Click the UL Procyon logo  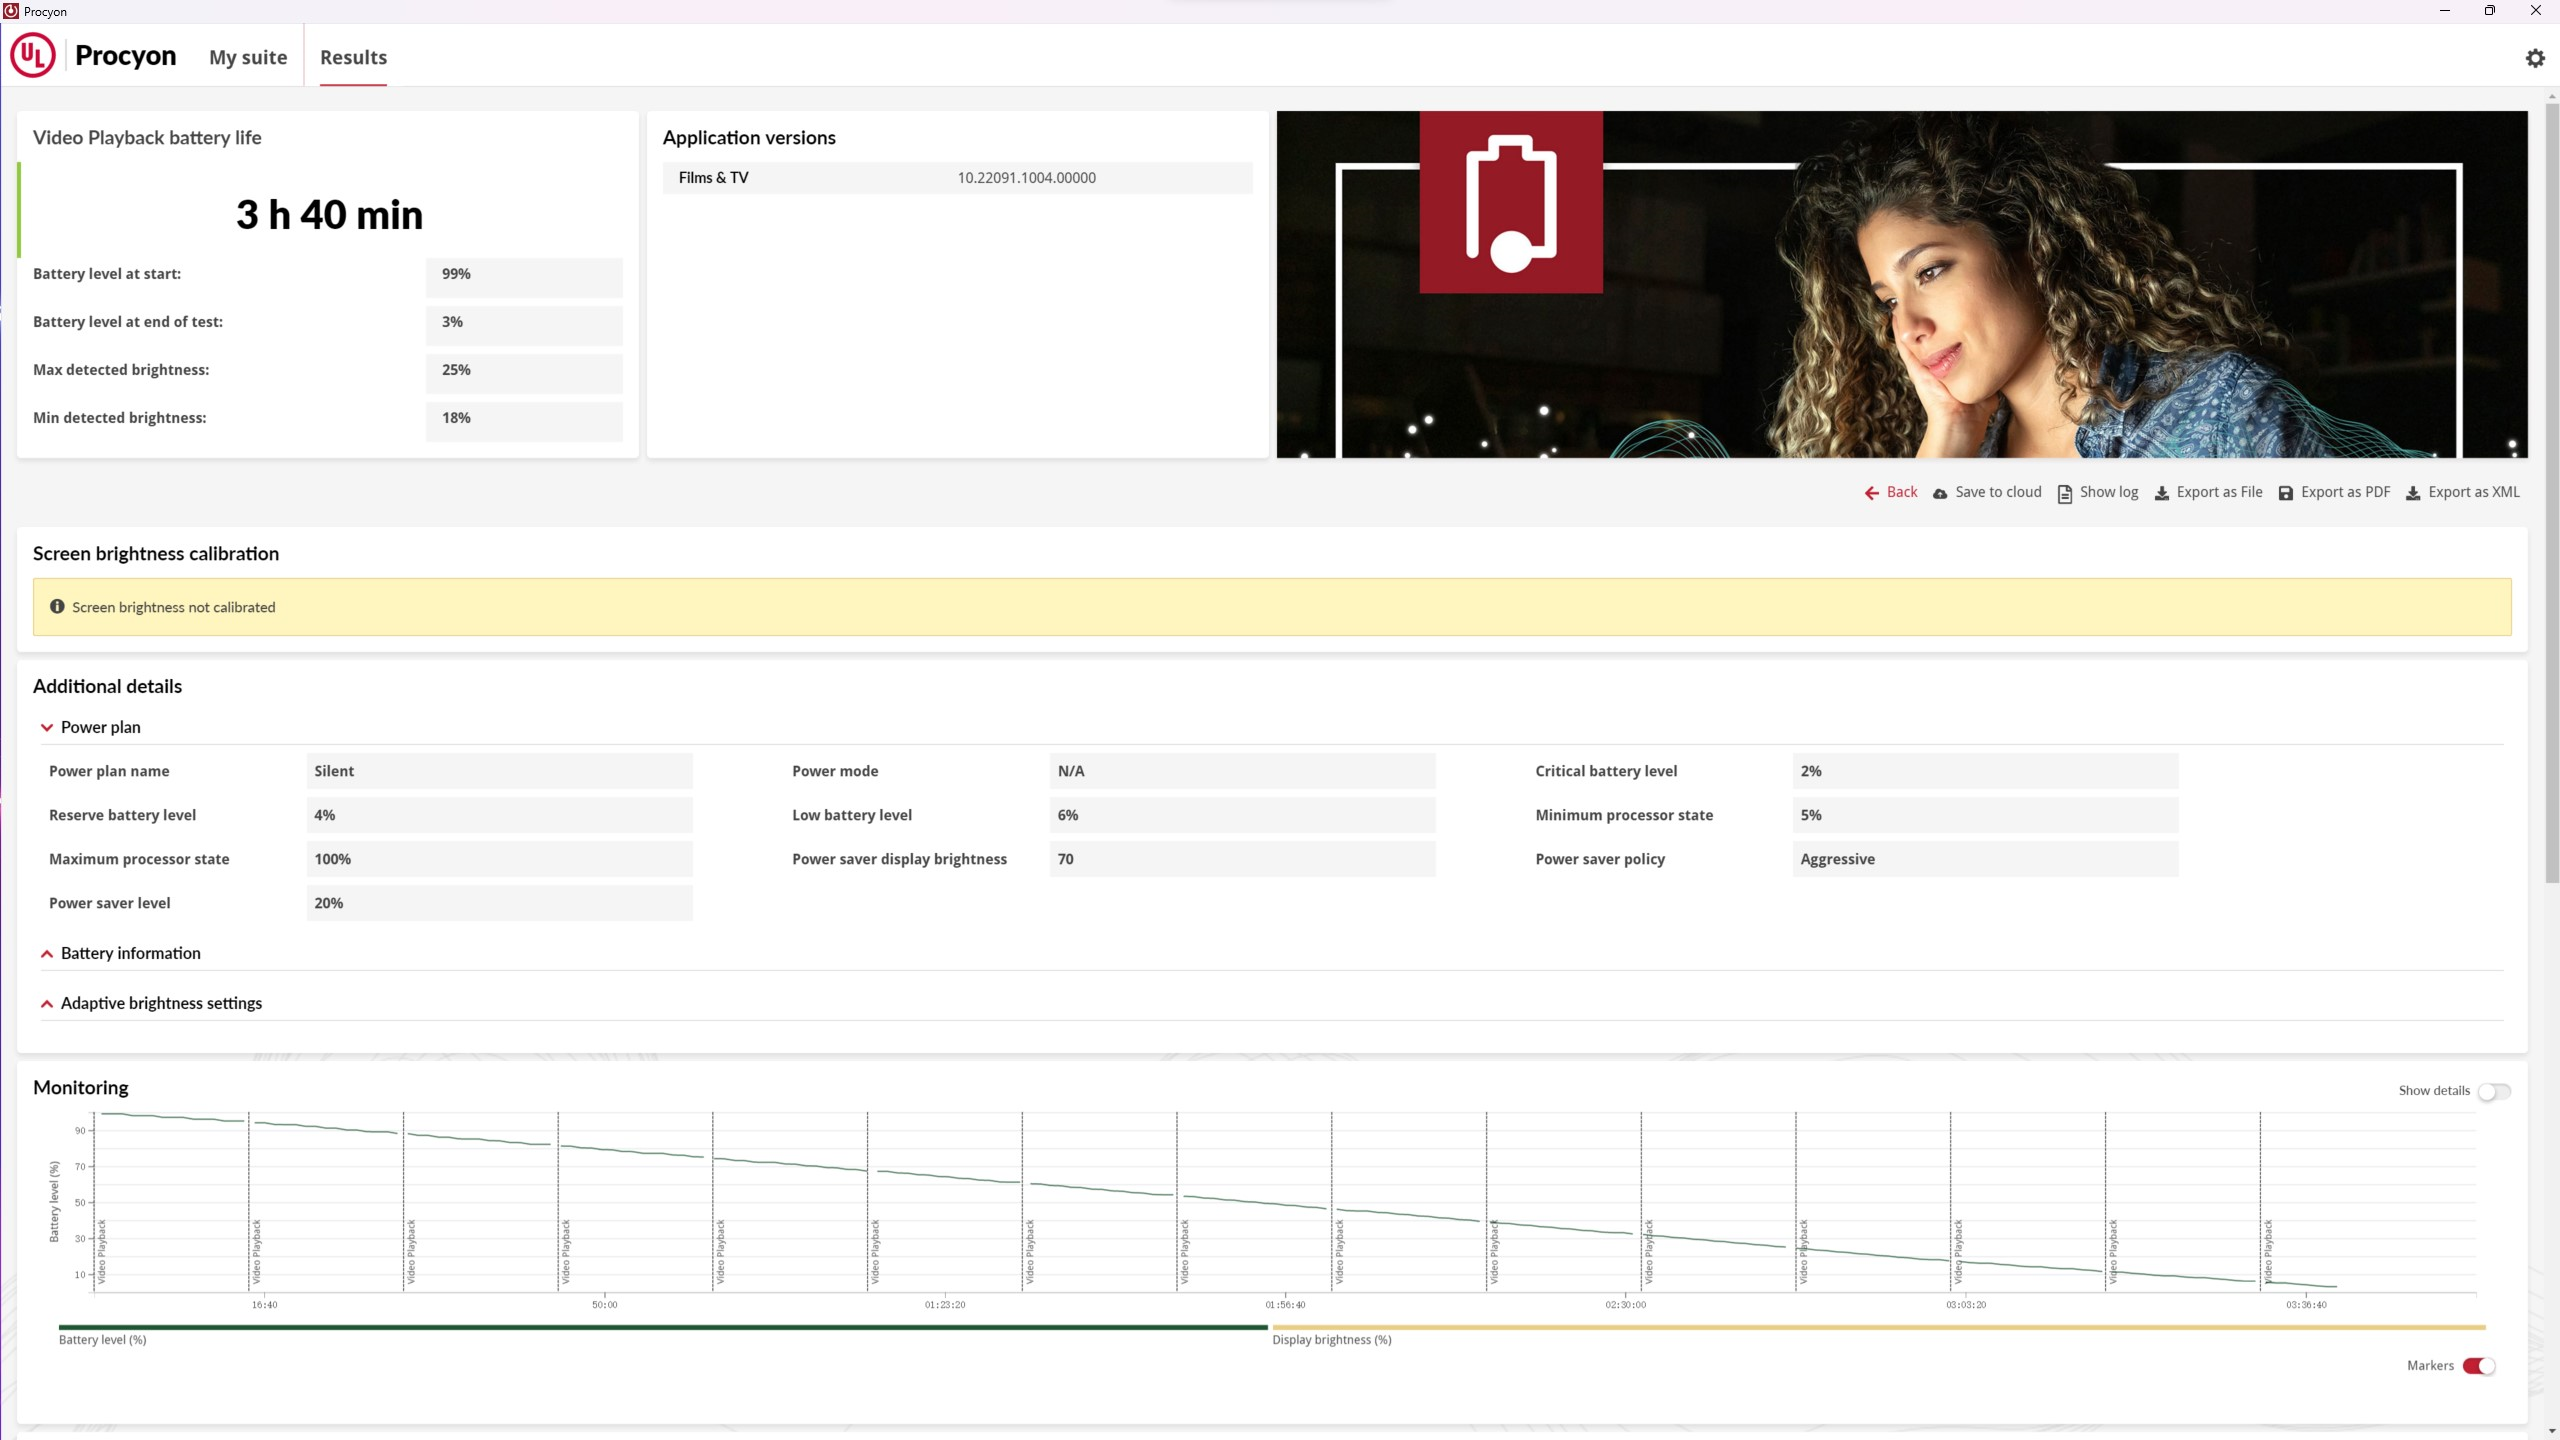33,55
